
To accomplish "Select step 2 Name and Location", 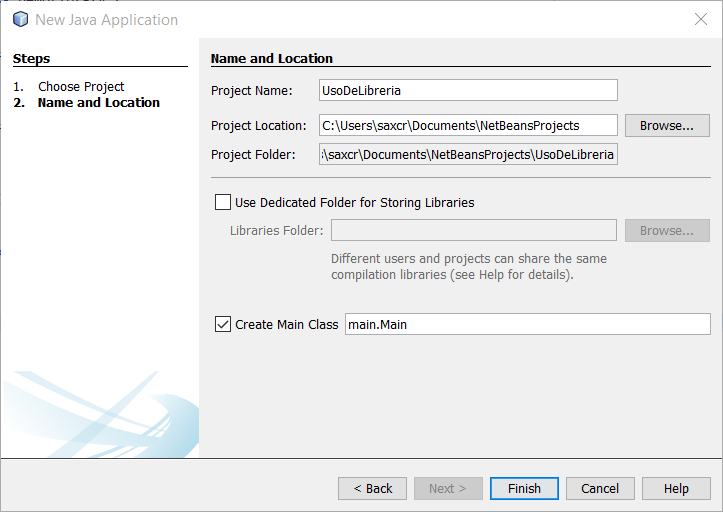I will pos(87,102).
